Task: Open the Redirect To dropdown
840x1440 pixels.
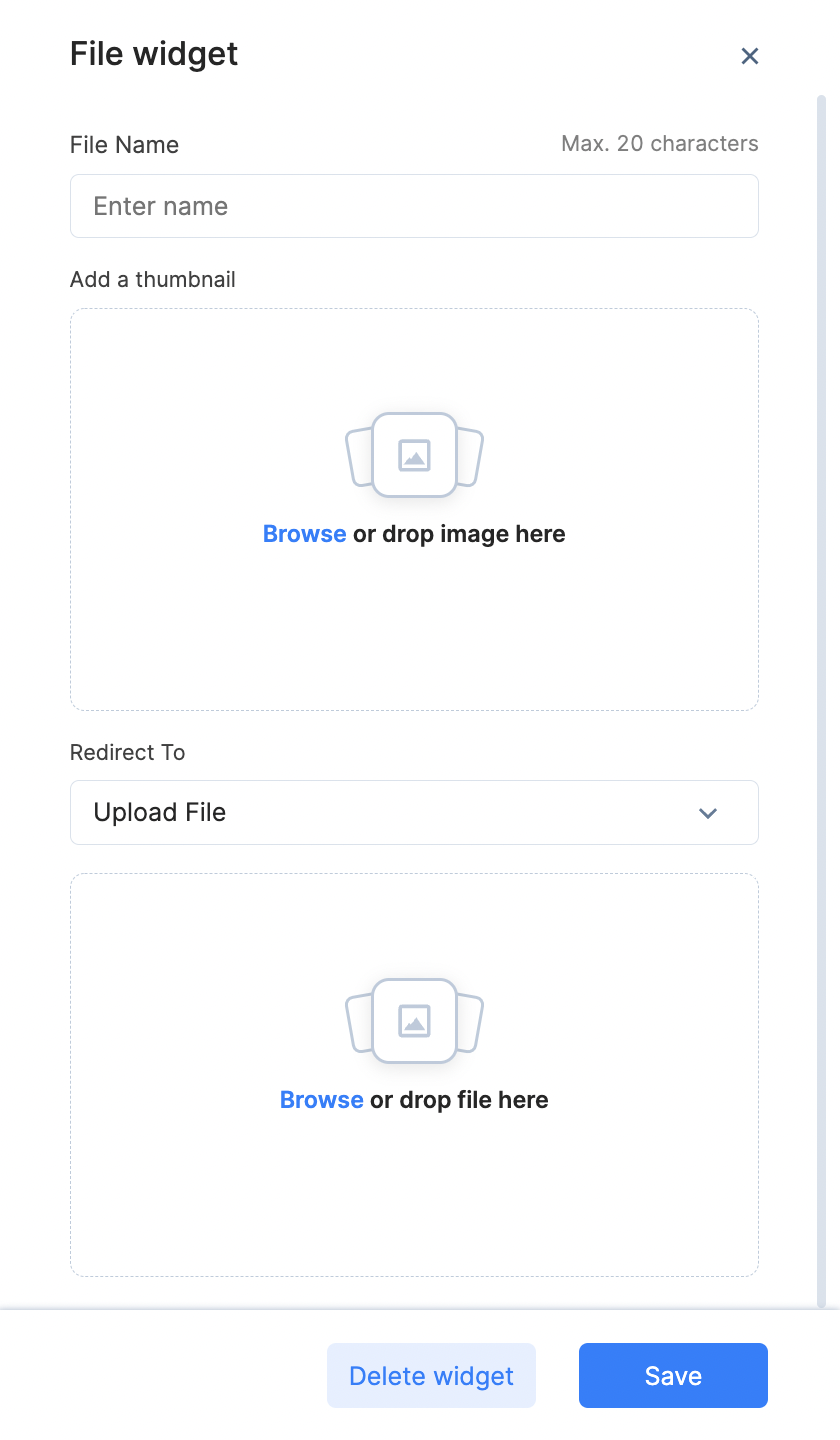Action: pos(414,812)
